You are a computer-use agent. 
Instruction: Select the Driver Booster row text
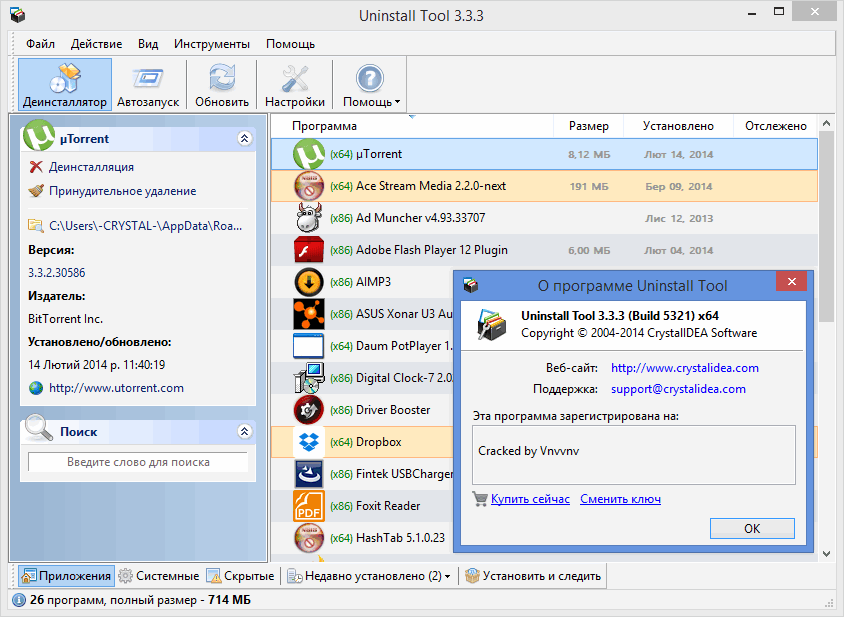(x=393, y=410)
